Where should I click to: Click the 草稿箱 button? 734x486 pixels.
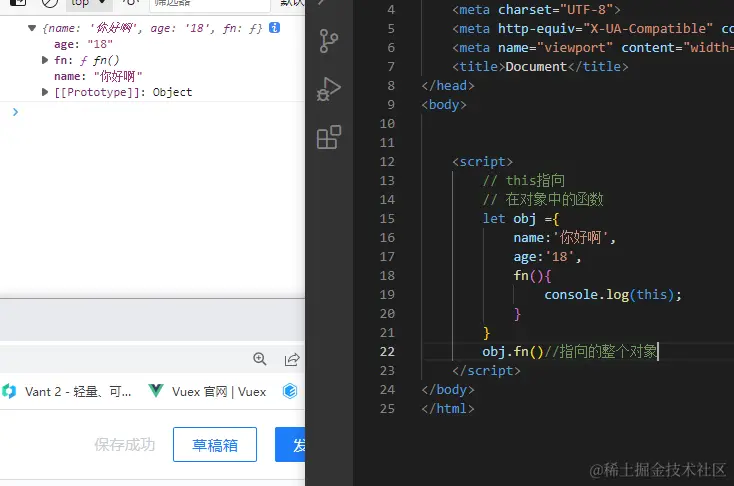point(215,444)
